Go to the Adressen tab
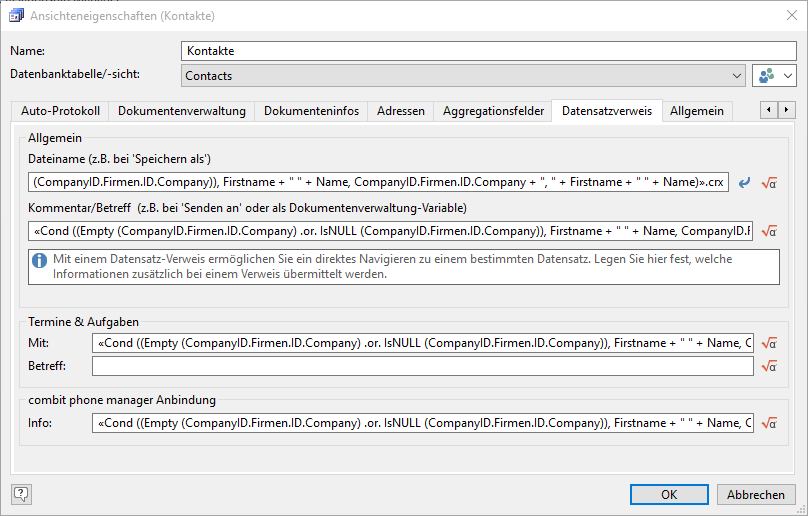Screen dimensions: 808x516 coord(400,111)
